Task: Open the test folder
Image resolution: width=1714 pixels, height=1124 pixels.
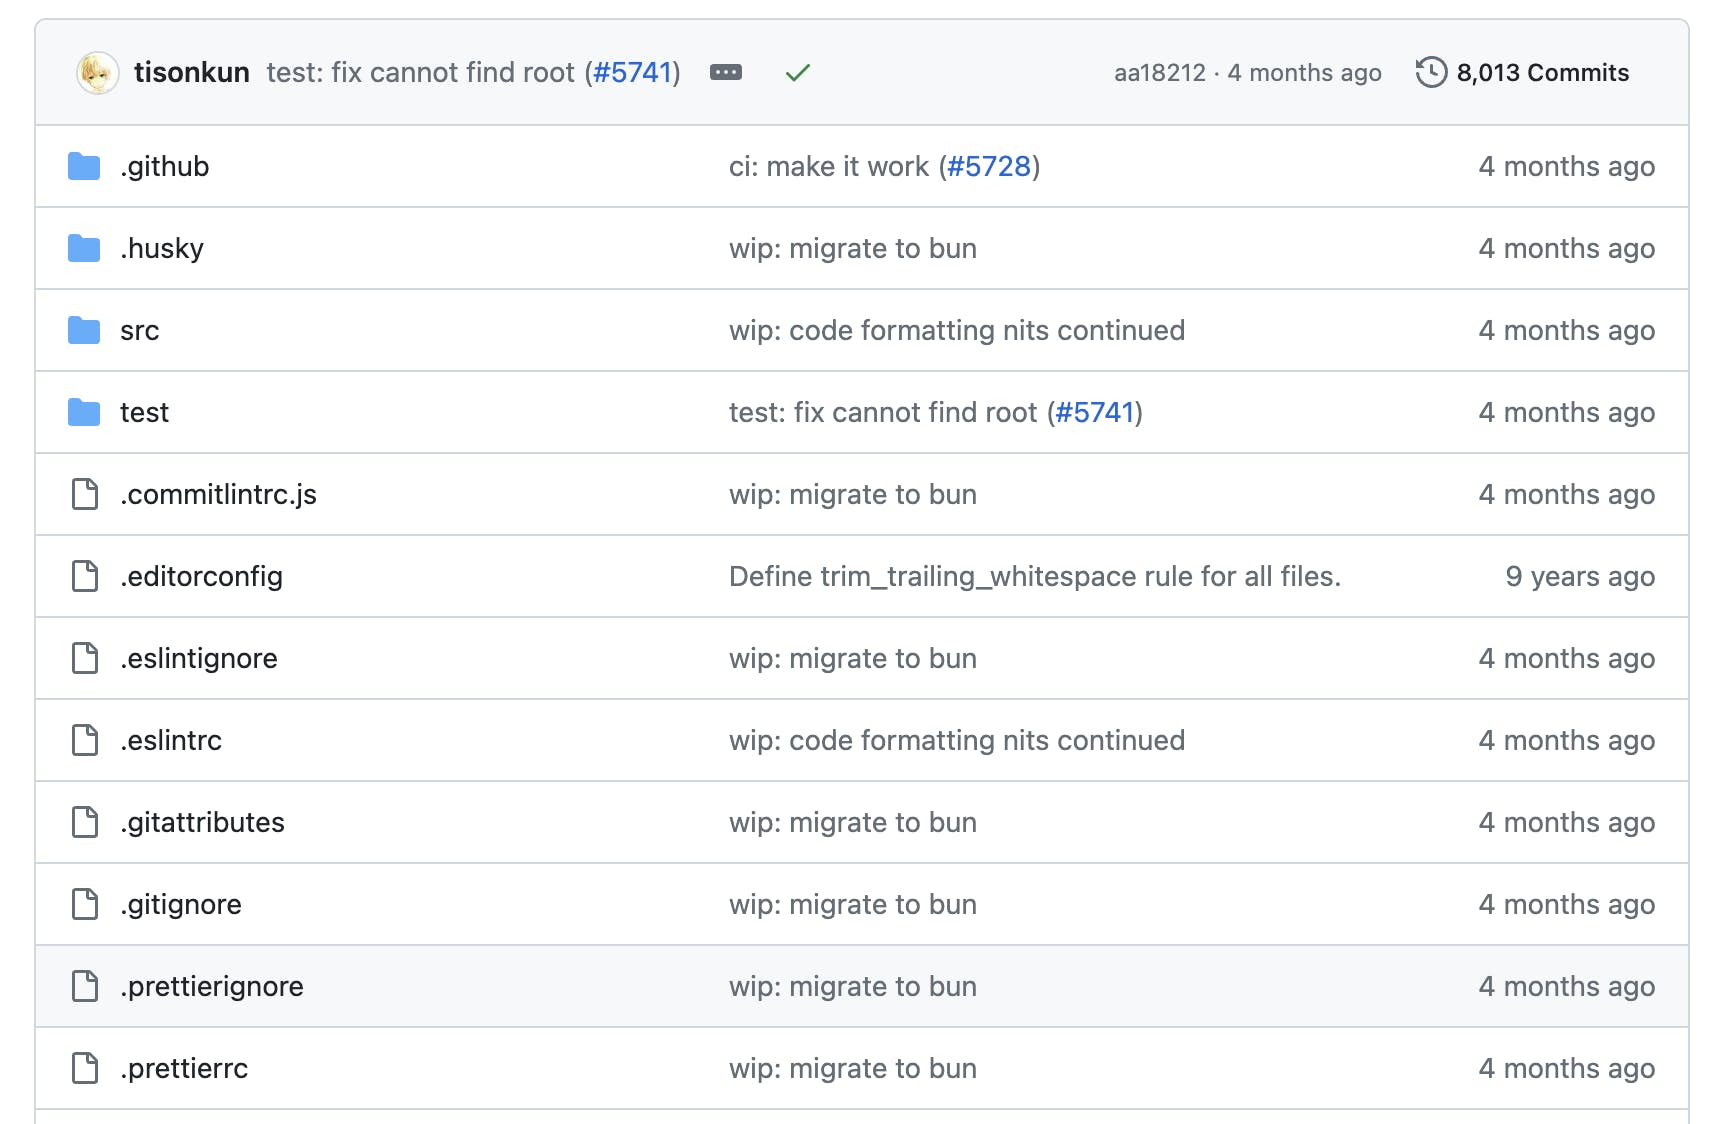Action: [x=145, y=412]
